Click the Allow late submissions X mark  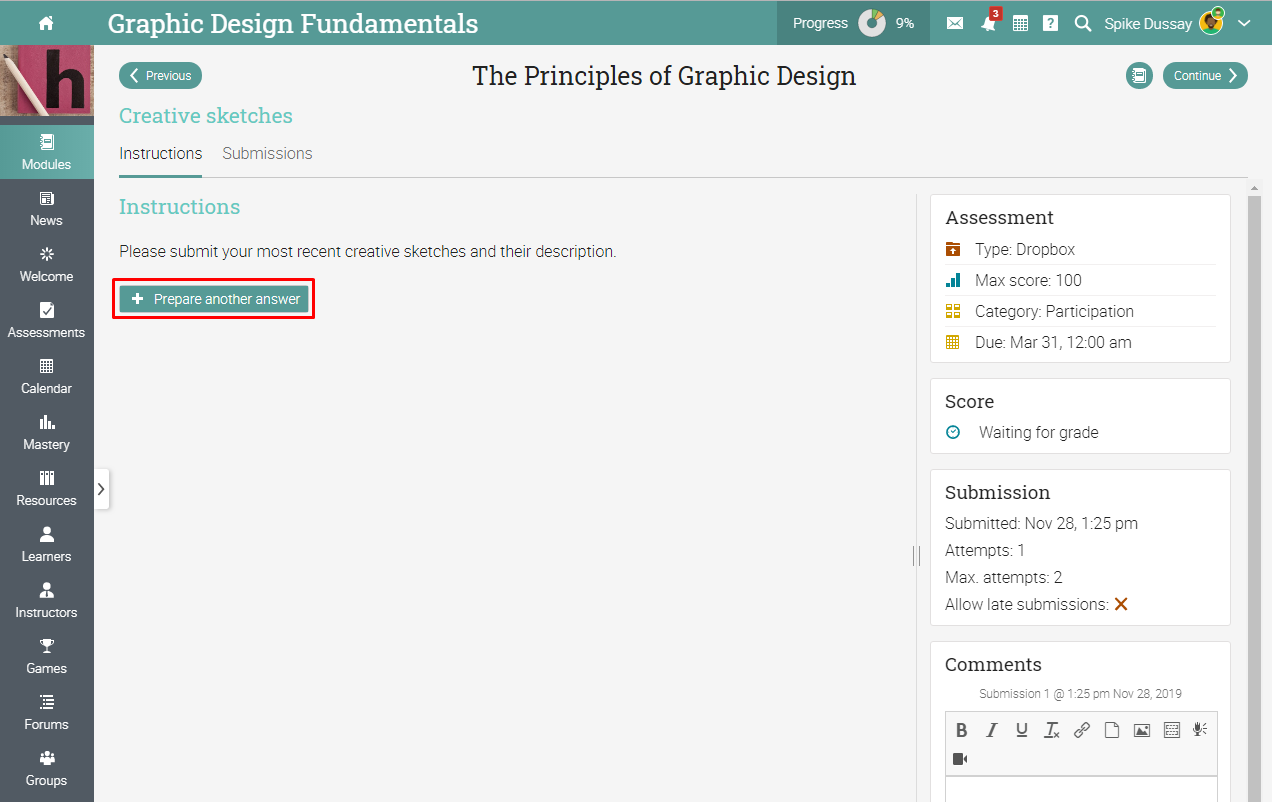(x=1121, y=604)
